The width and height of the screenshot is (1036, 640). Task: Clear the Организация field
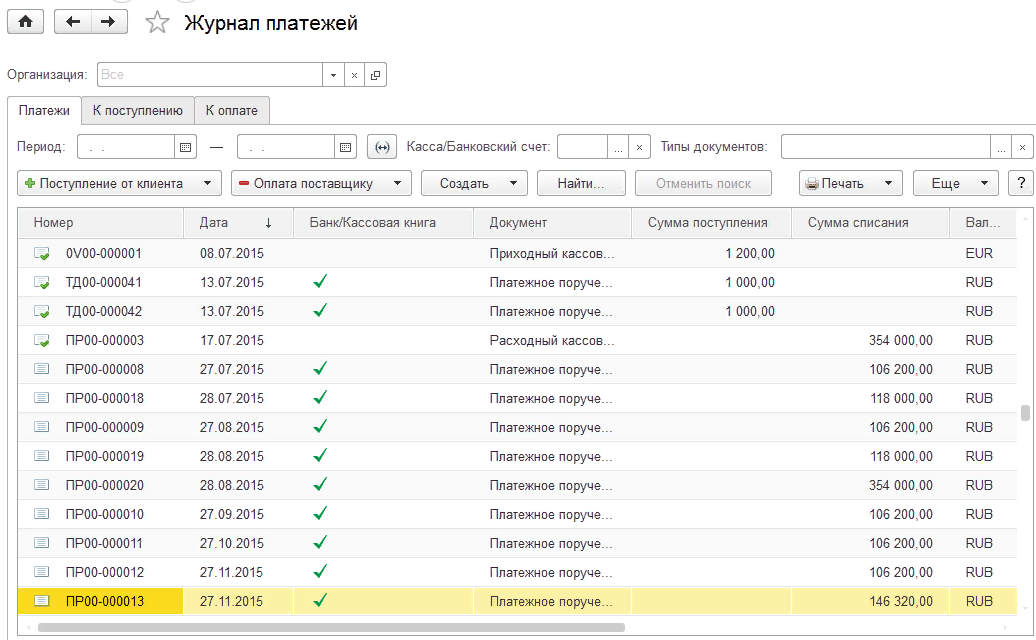tap(354, 75)
